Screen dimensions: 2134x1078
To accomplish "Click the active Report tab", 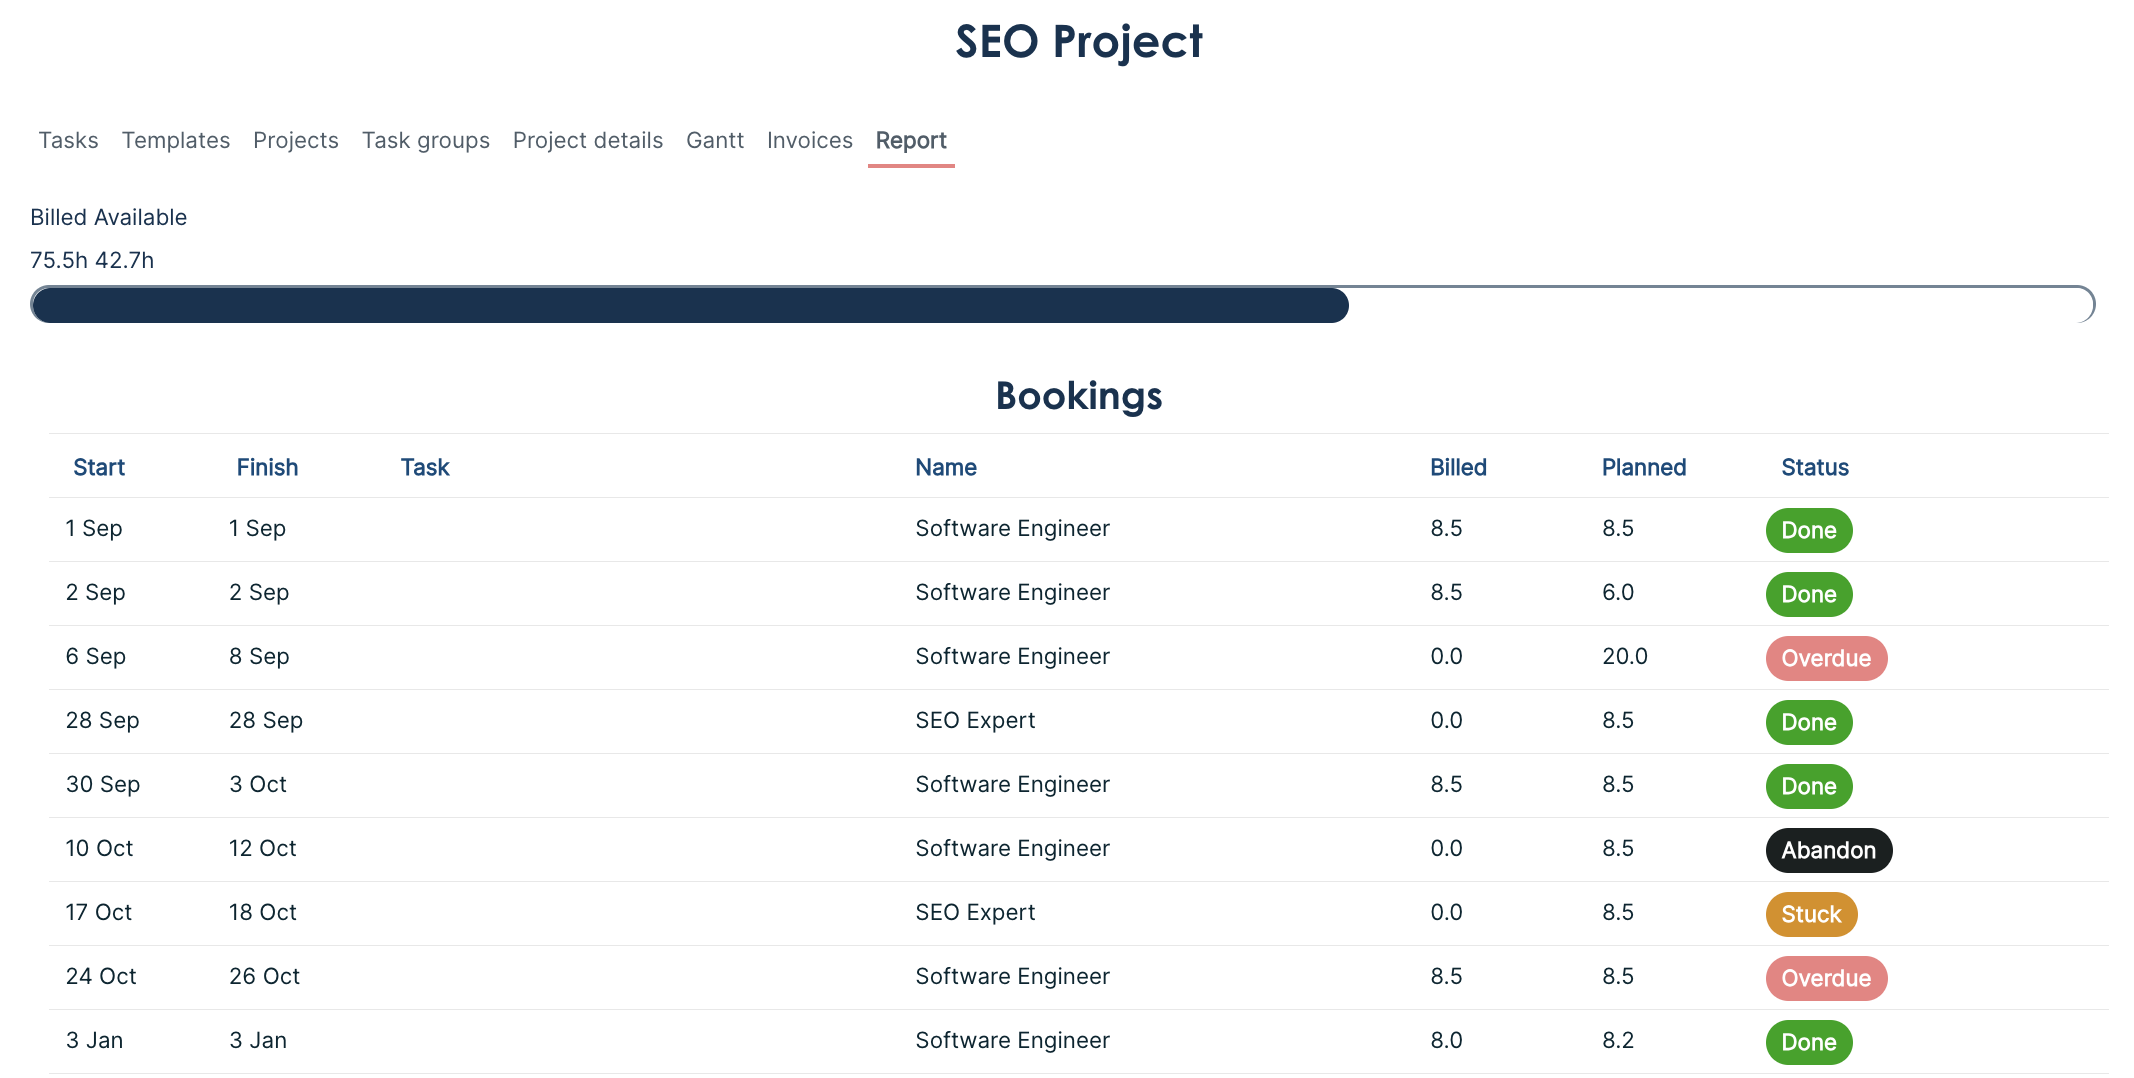I will pos(910,140).
